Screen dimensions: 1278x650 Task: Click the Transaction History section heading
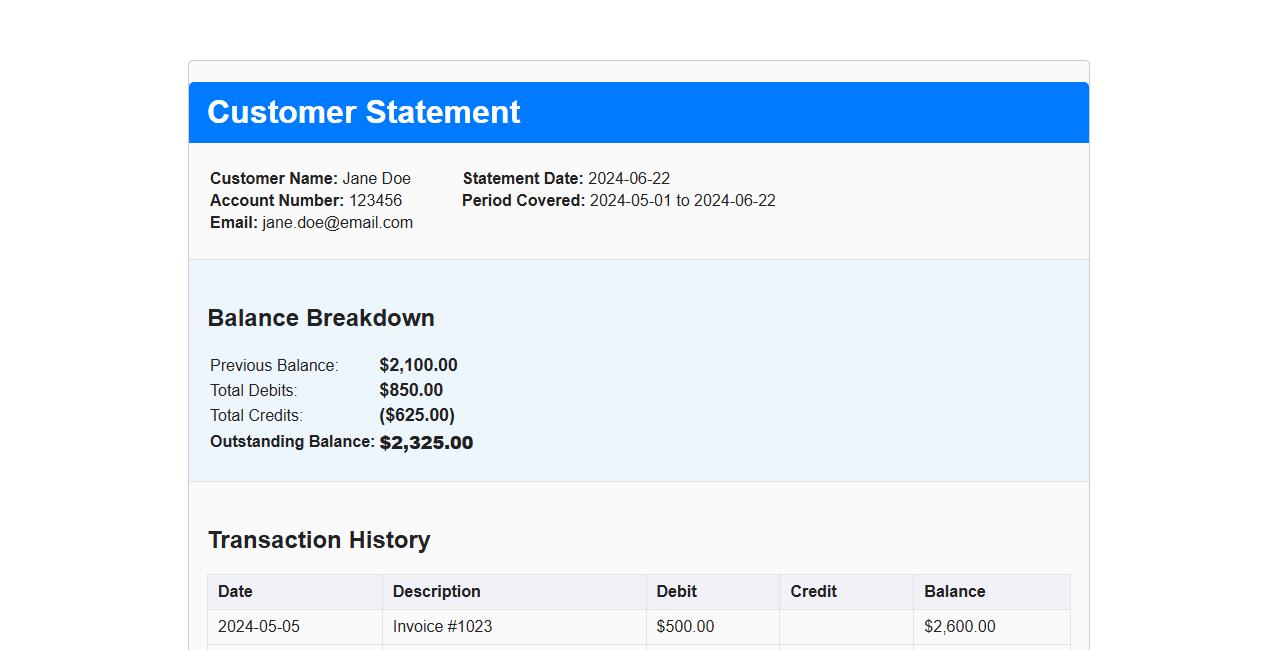pyautogui.click(x=318, y=540)
